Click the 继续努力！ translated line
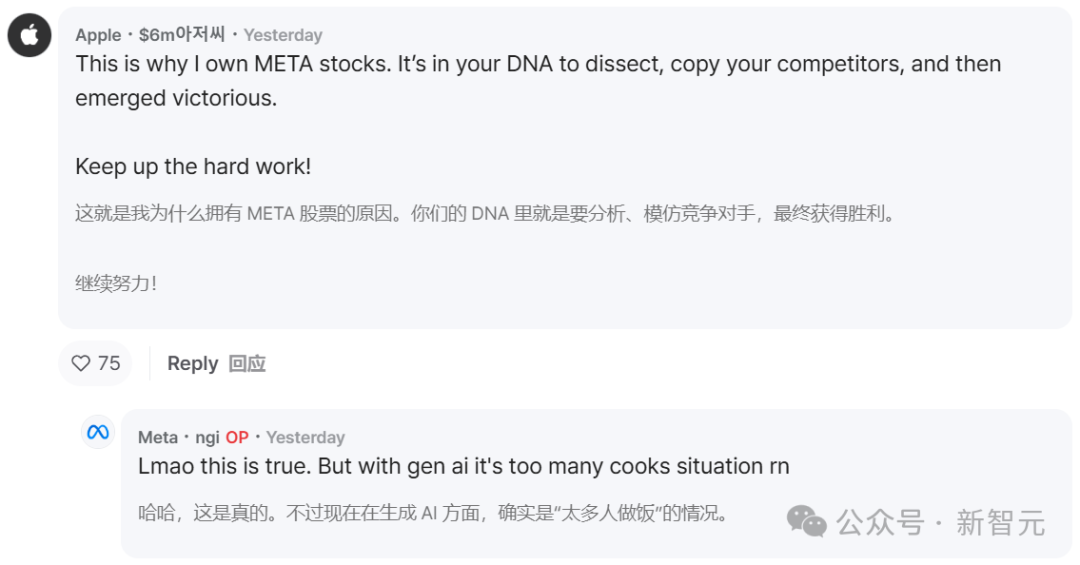 click(116, 283)
